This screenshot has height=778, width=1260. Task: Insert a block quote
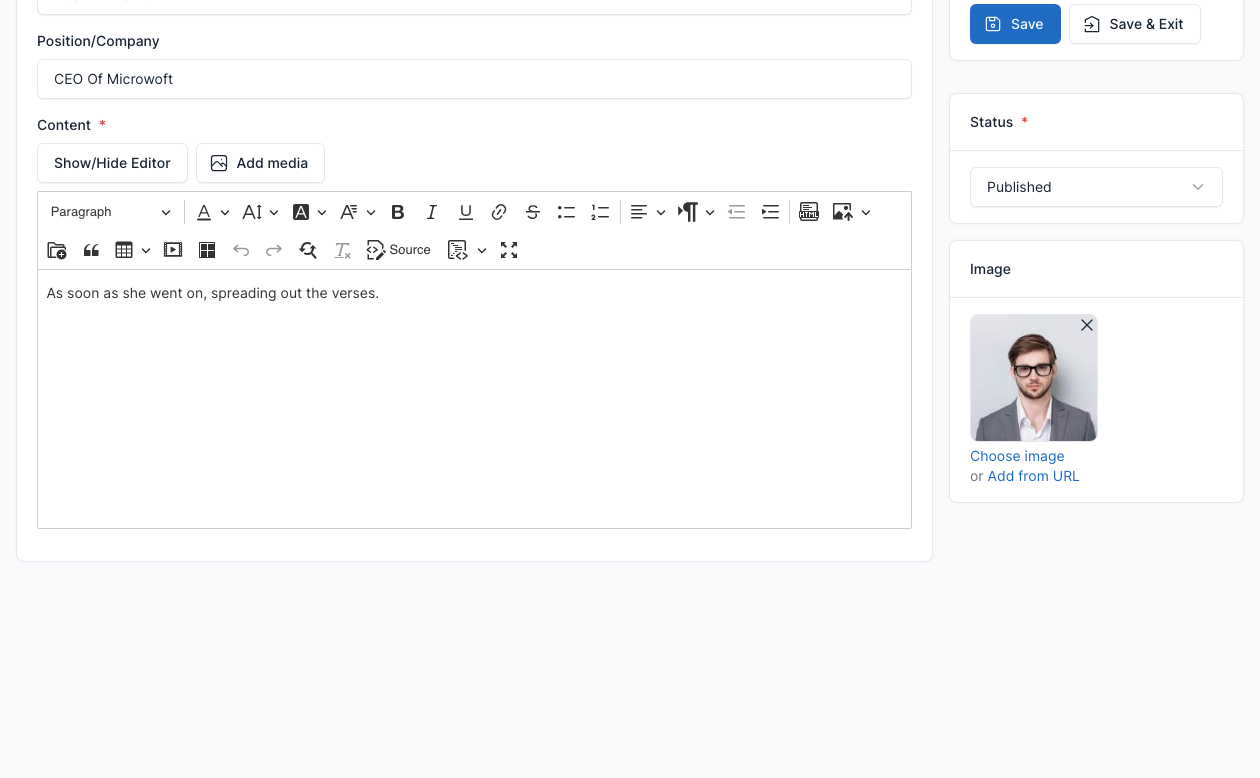click(x=91, y=250)
